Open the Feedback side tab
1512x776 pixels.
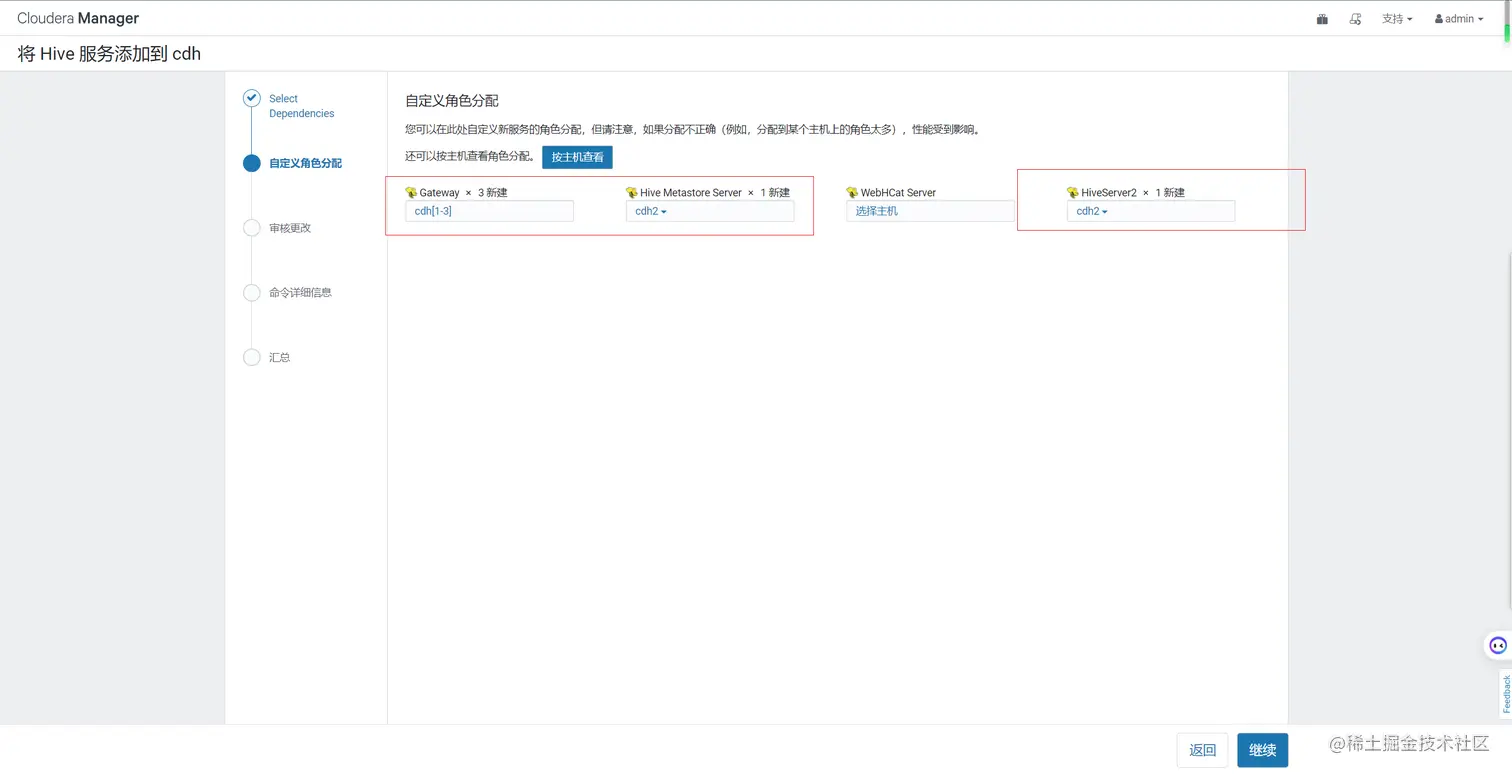(1506, 694)
